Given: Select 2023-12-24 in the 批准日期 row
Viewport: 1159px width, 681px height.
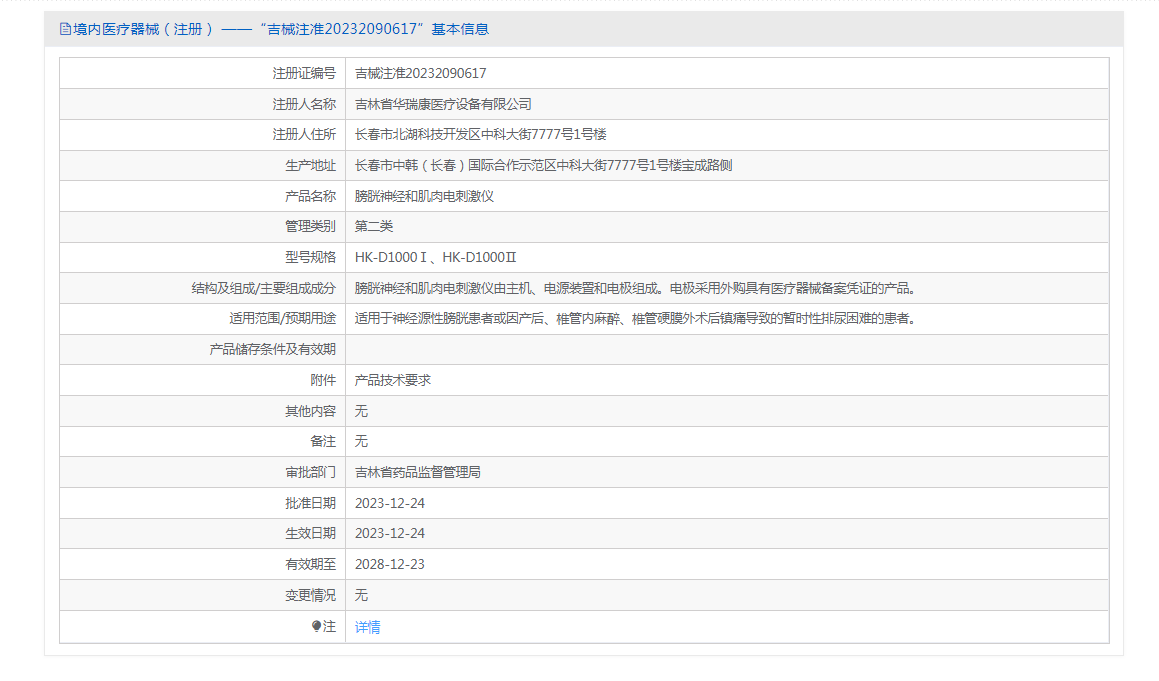Looking at the screenshot, I should coord(390,504).
